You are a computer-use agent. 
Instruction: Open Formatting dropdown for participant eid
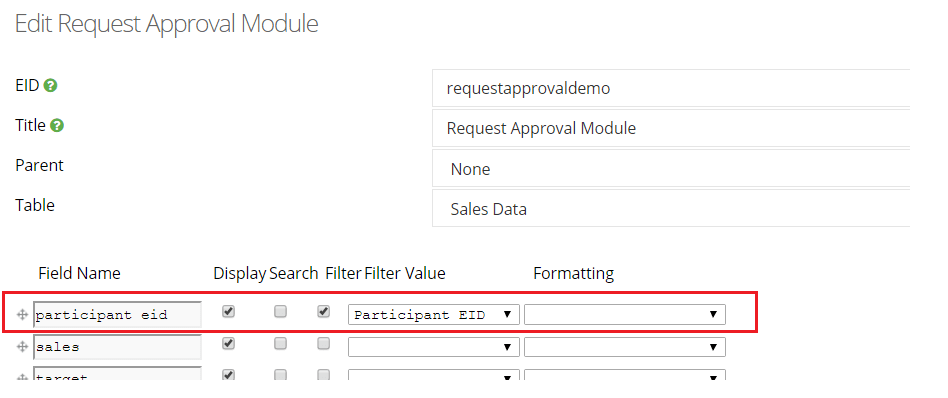[x=625, y=315]
